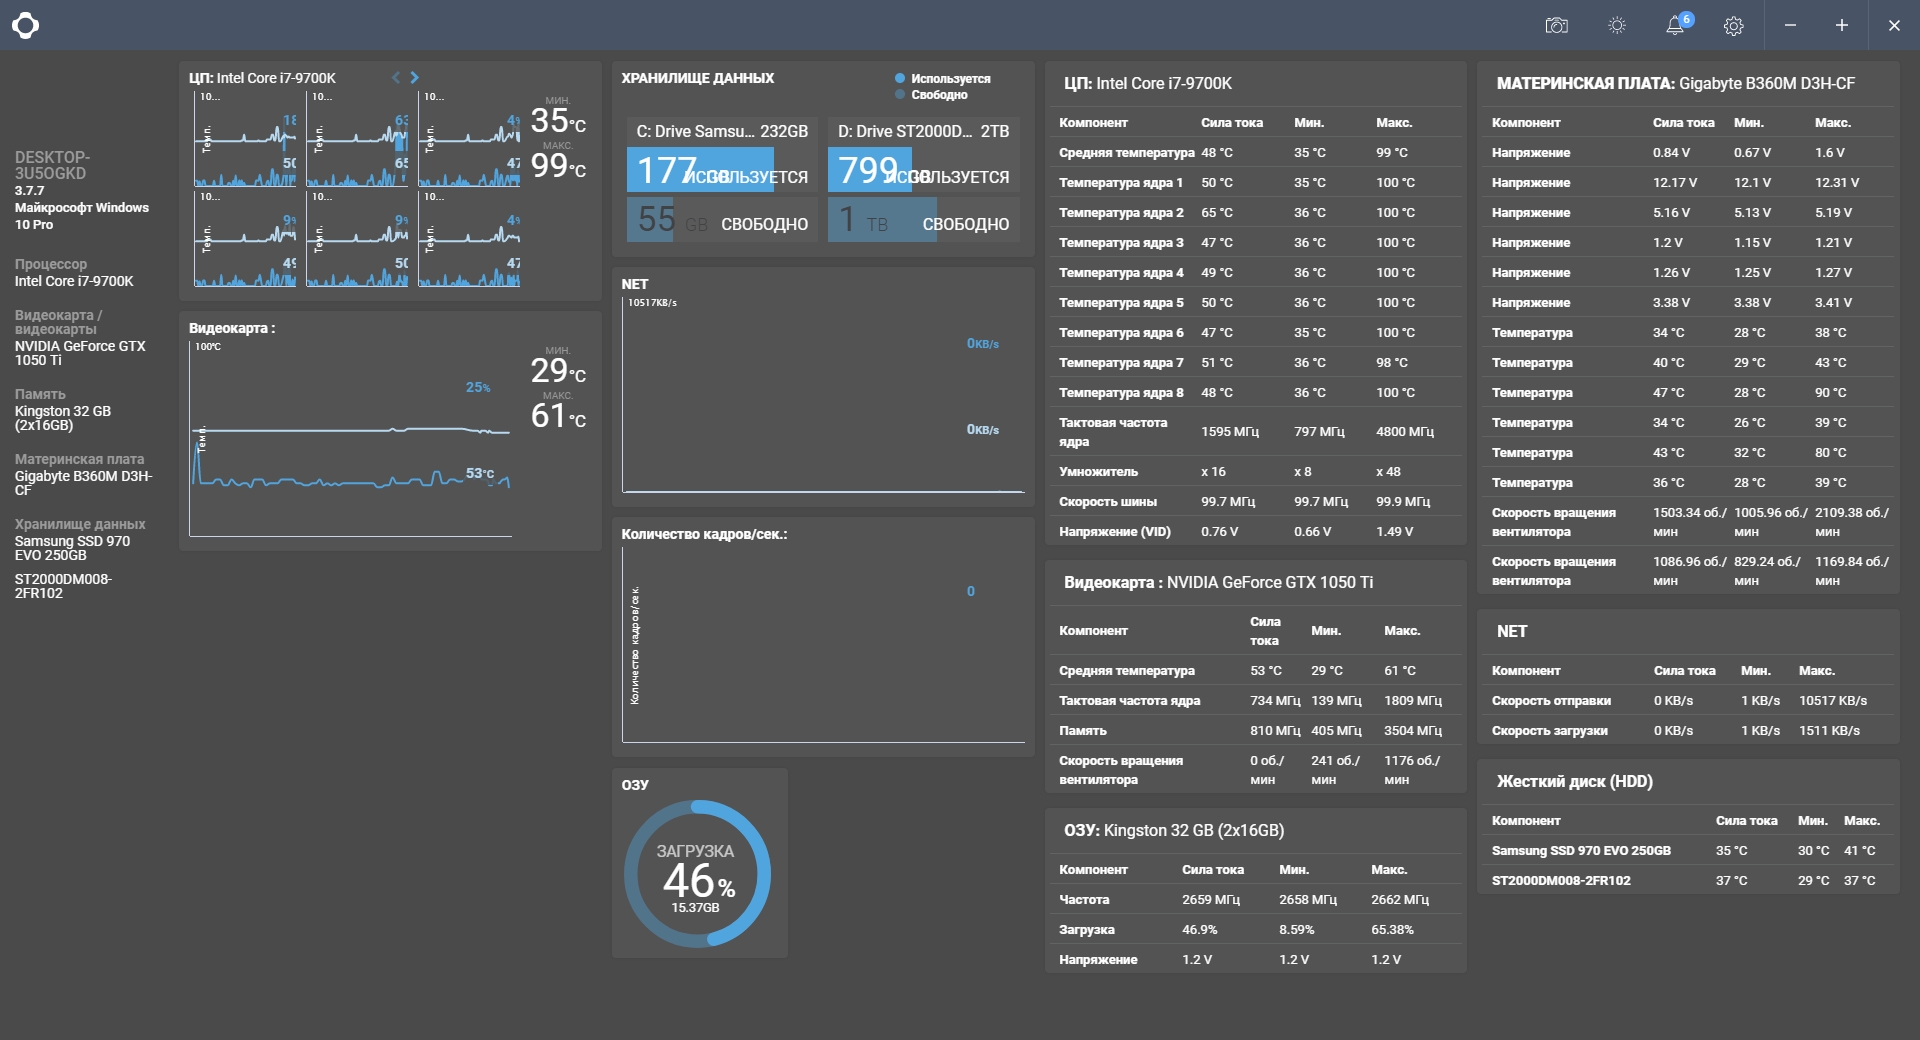Click the 4800 МГц max clock value
Screen dimensions: 1920x1040
click(x=1405, y=432)
